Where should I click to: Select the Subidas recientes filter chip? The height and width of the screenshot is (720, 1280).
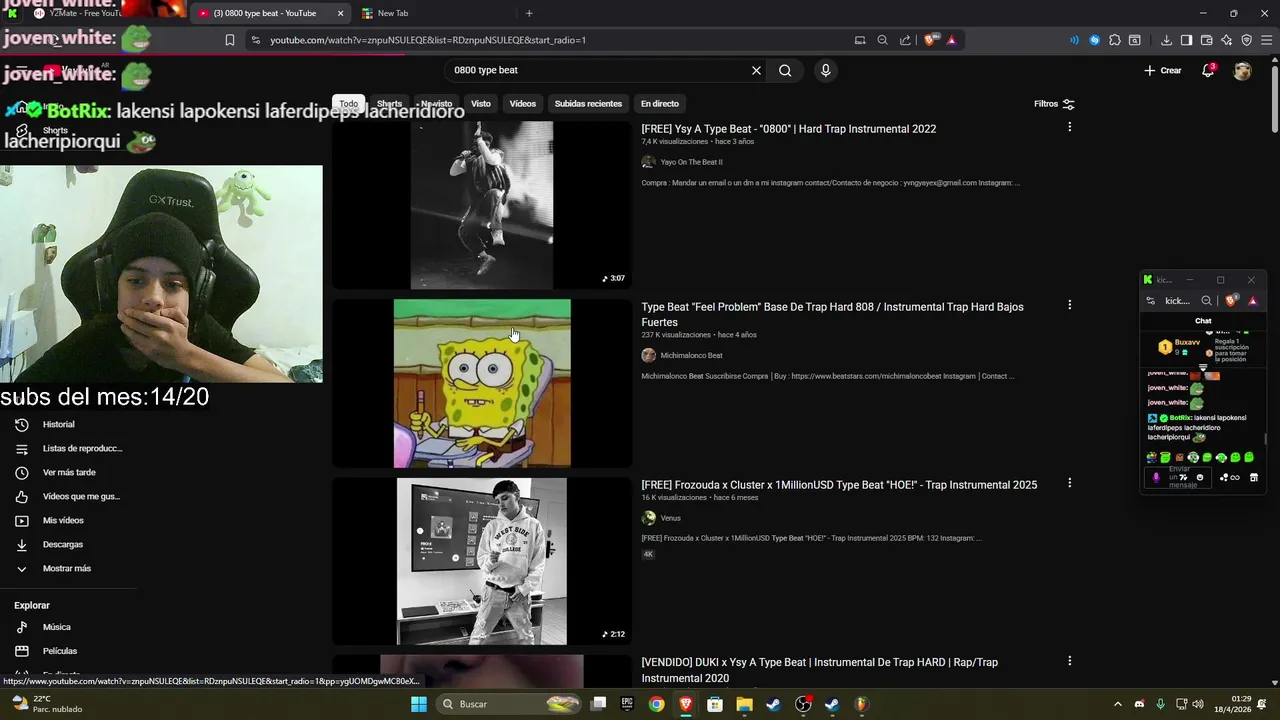(588, 104)
